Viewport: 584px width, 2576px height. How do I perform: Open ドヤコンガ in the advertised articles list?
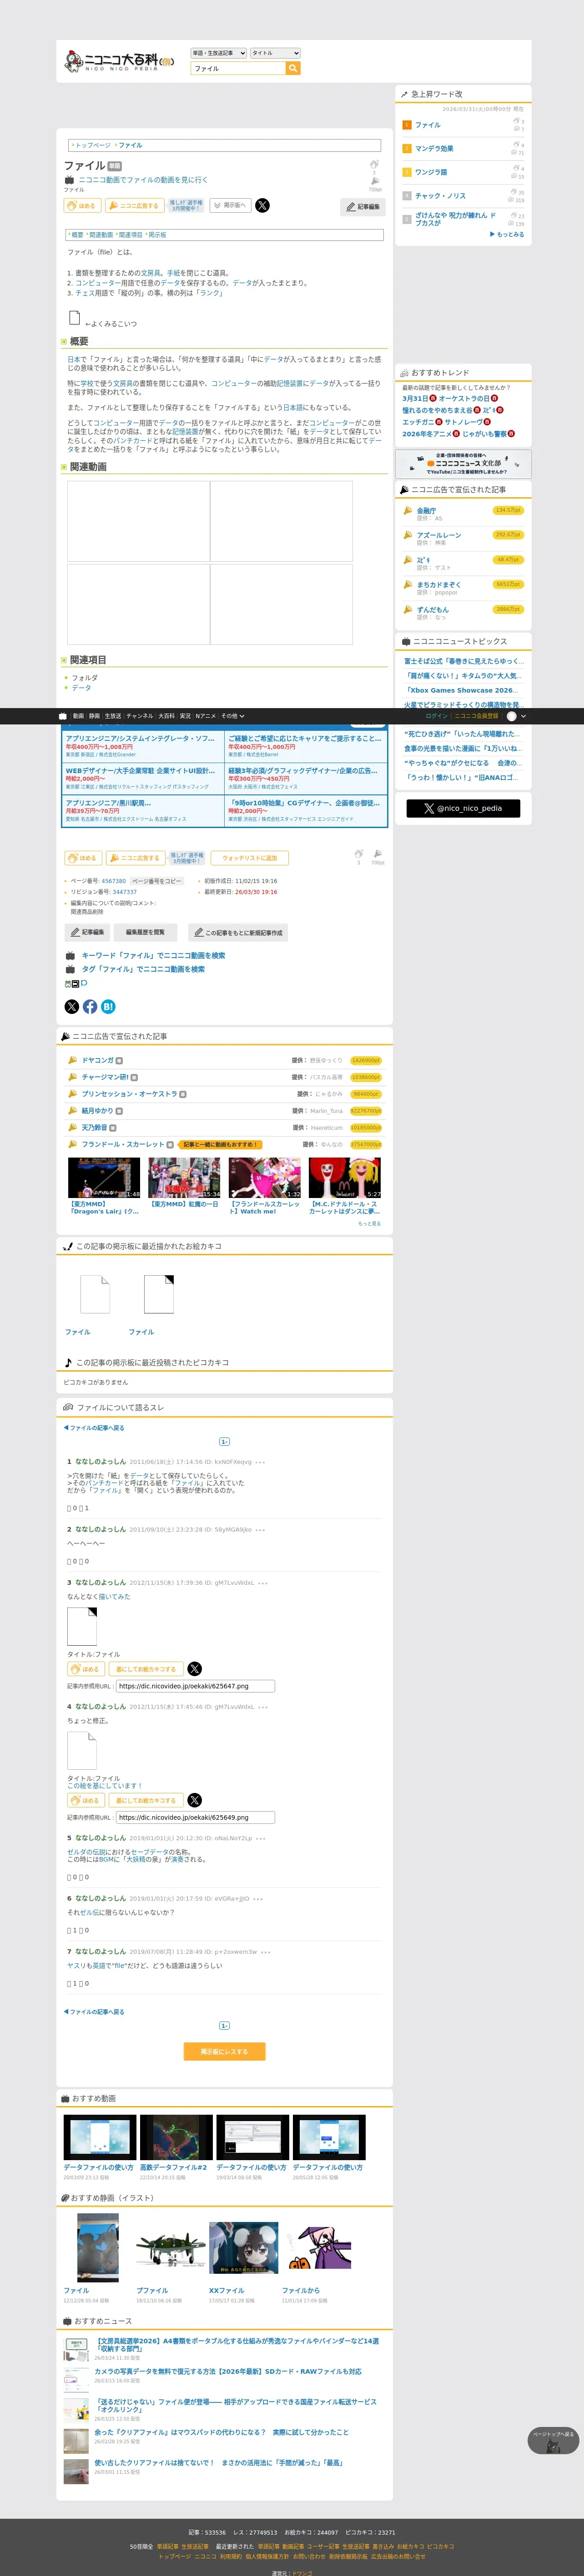click(98, 1060)
